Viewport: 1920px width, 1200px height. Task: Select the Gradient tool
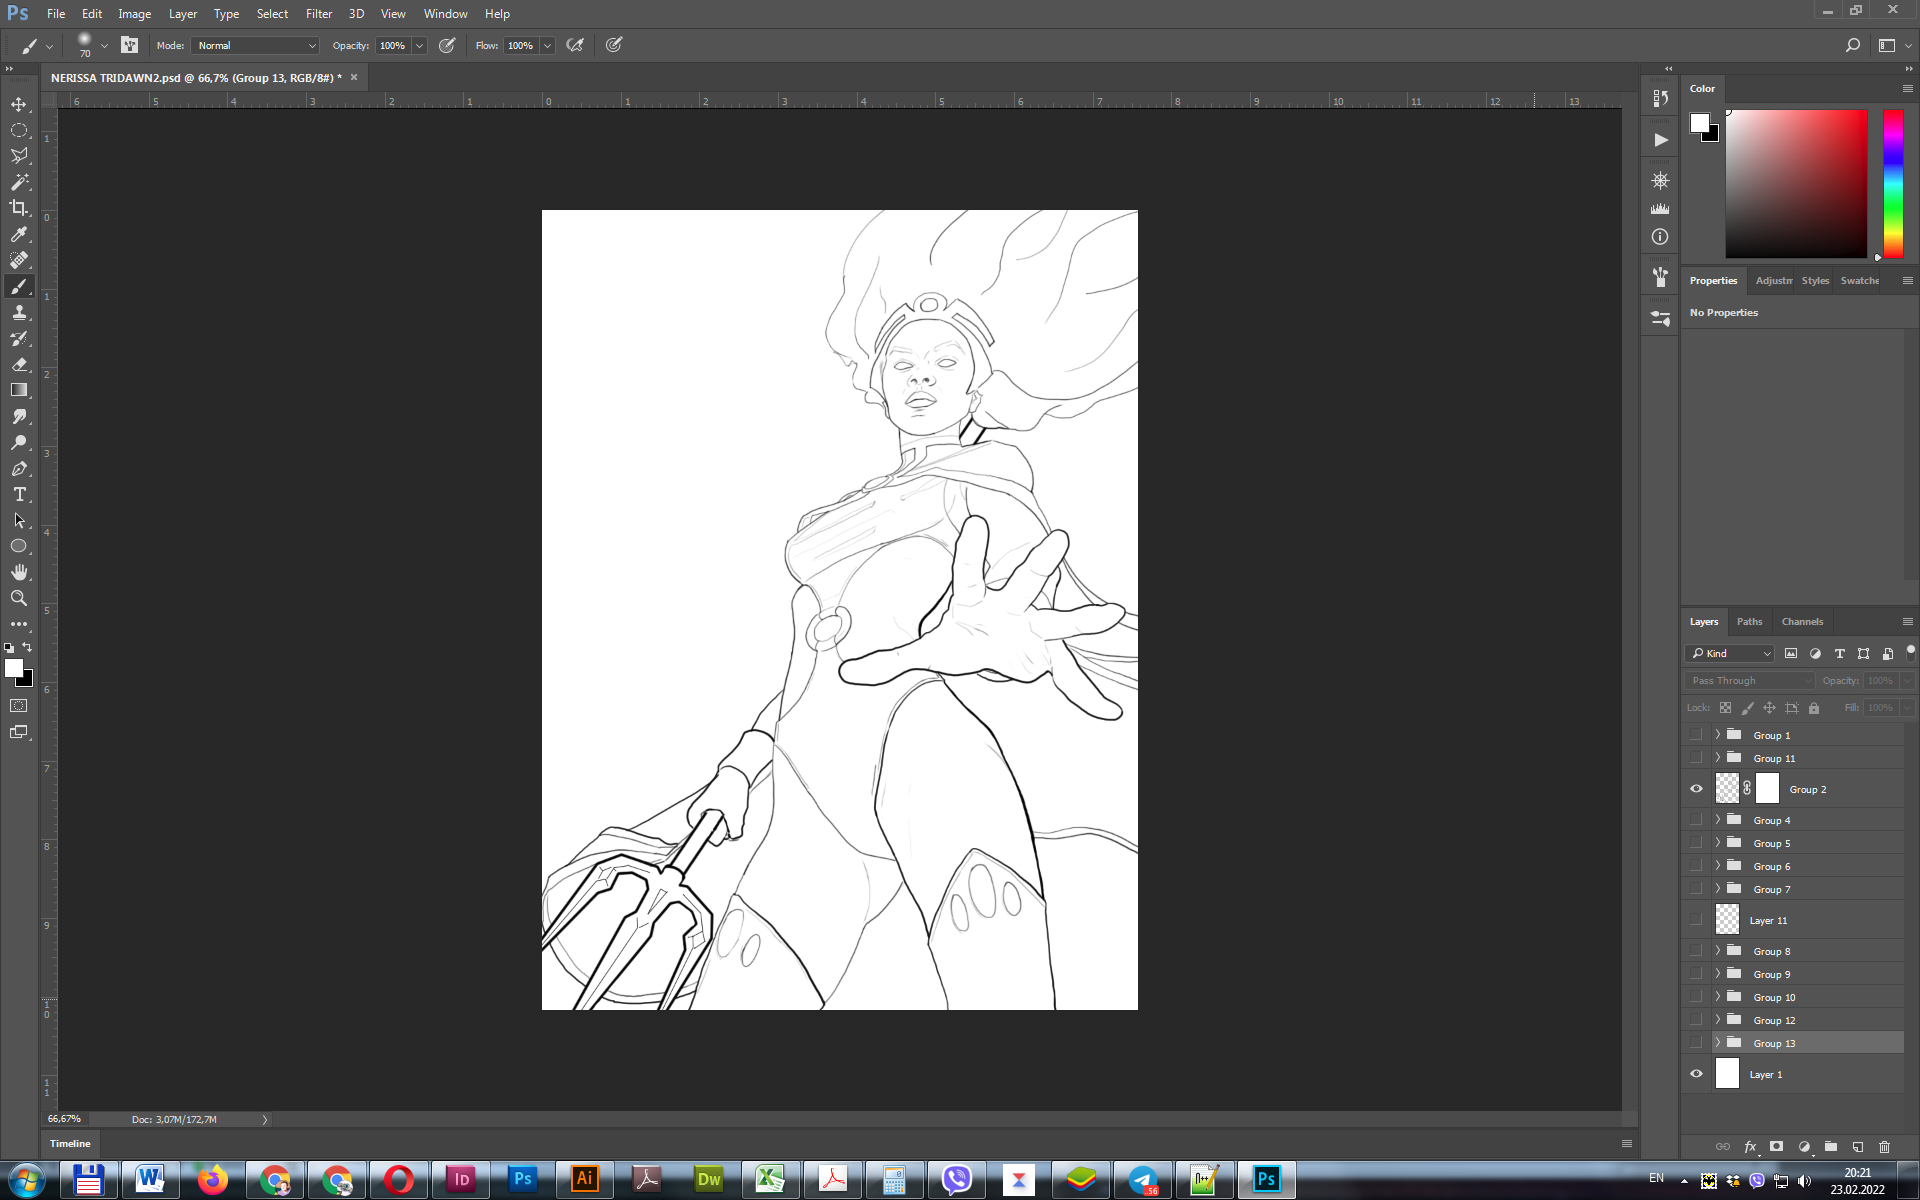pos(19,390)
